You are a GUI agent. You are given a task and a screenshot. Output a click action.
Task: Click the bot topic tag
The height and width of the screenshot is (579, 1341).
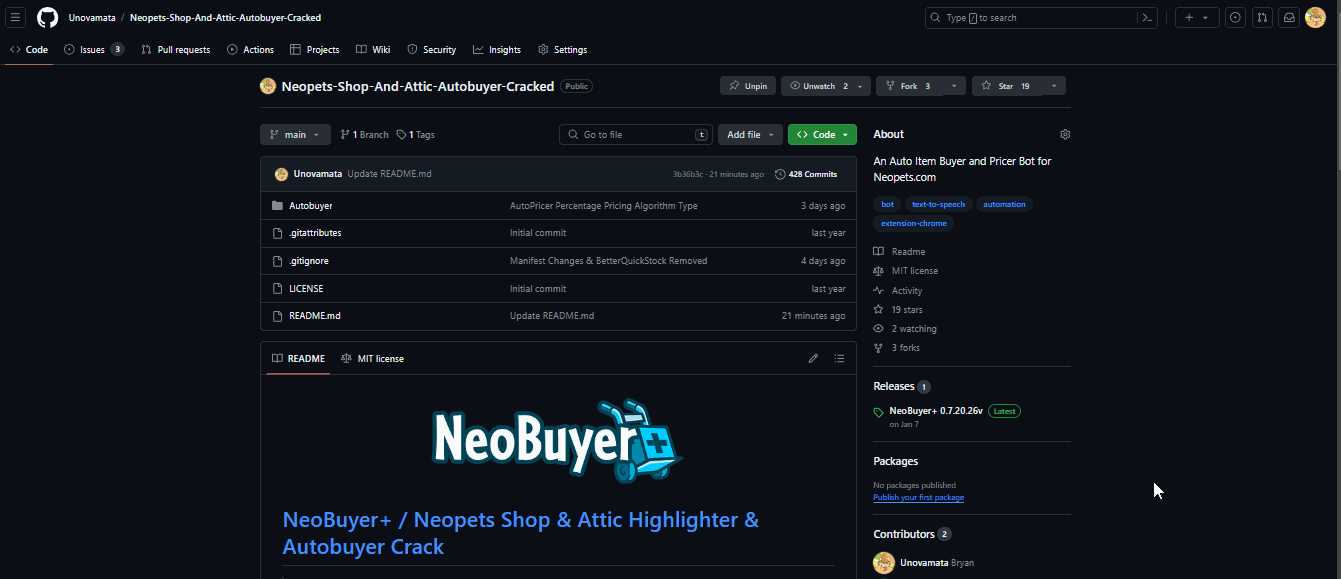coord(887,204)
